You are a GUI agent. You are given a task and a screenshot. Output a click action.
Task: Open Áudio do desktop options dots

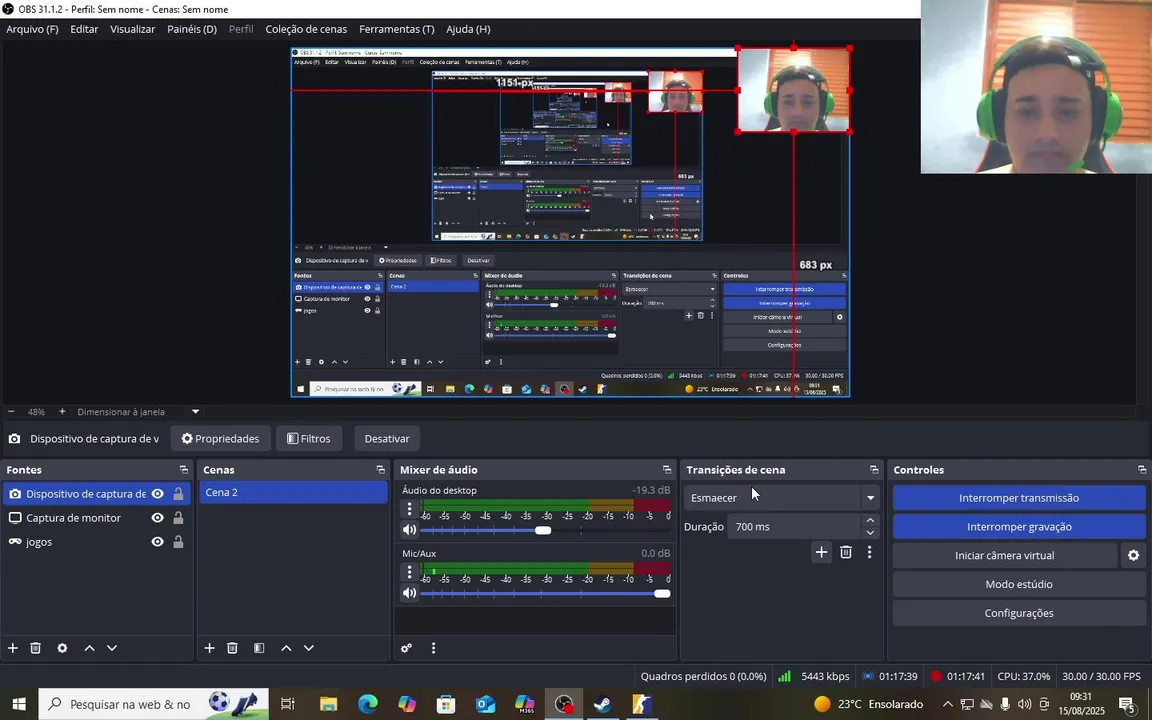coord(410,508)
